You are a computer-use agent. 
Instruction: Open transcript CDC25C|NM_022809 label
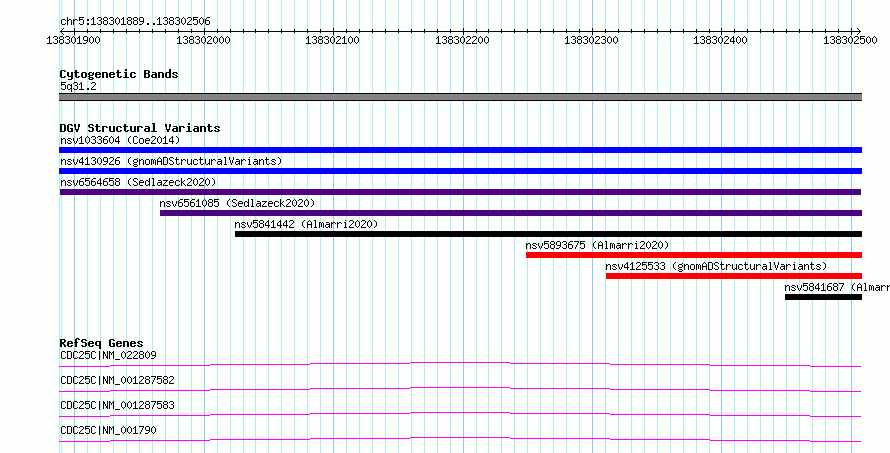(108, 355)
